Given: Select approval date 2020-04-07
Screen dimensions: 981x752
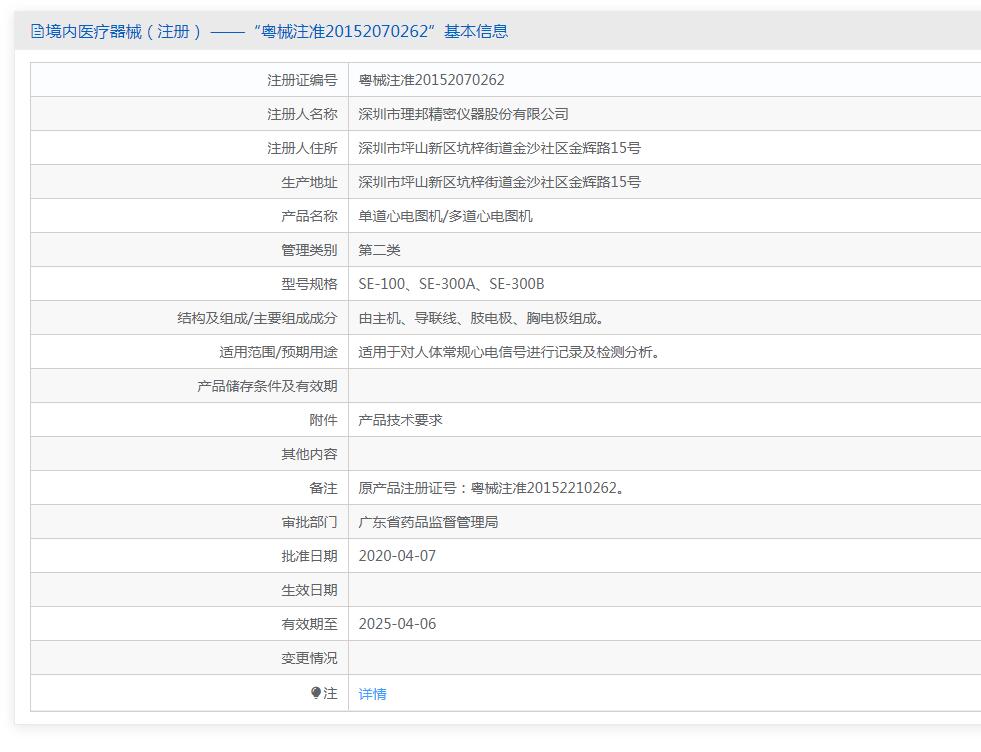Looking at the screenshot, I should coord(397,556).
